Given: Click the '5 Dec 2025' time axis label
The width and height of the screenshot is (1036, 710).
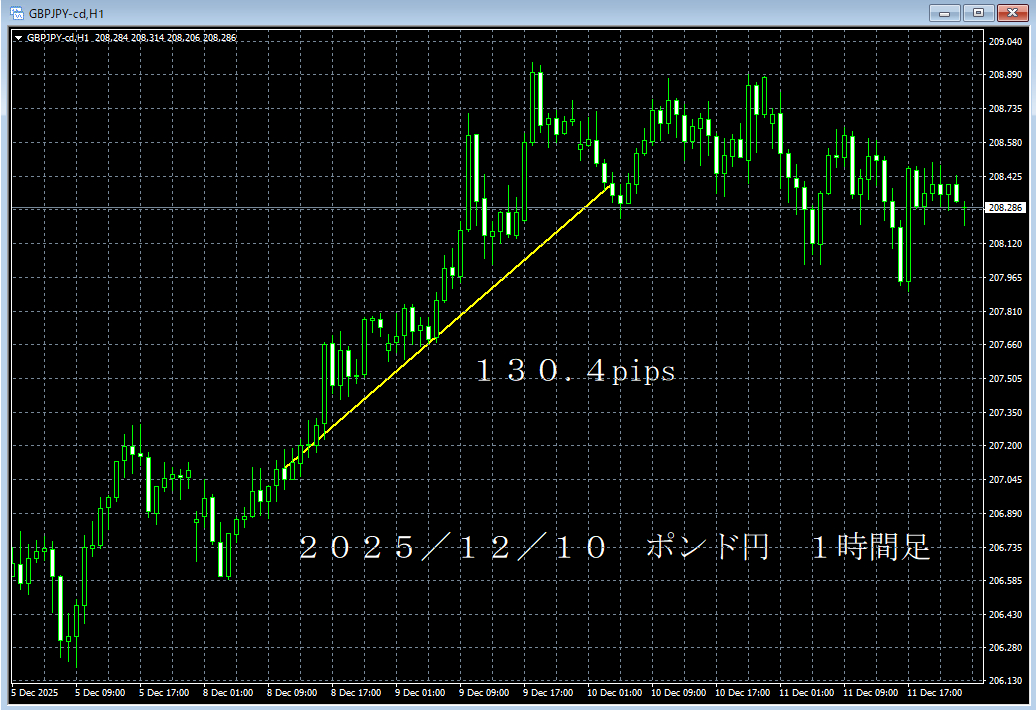Looking at the screenshot, I should point(34,693).
